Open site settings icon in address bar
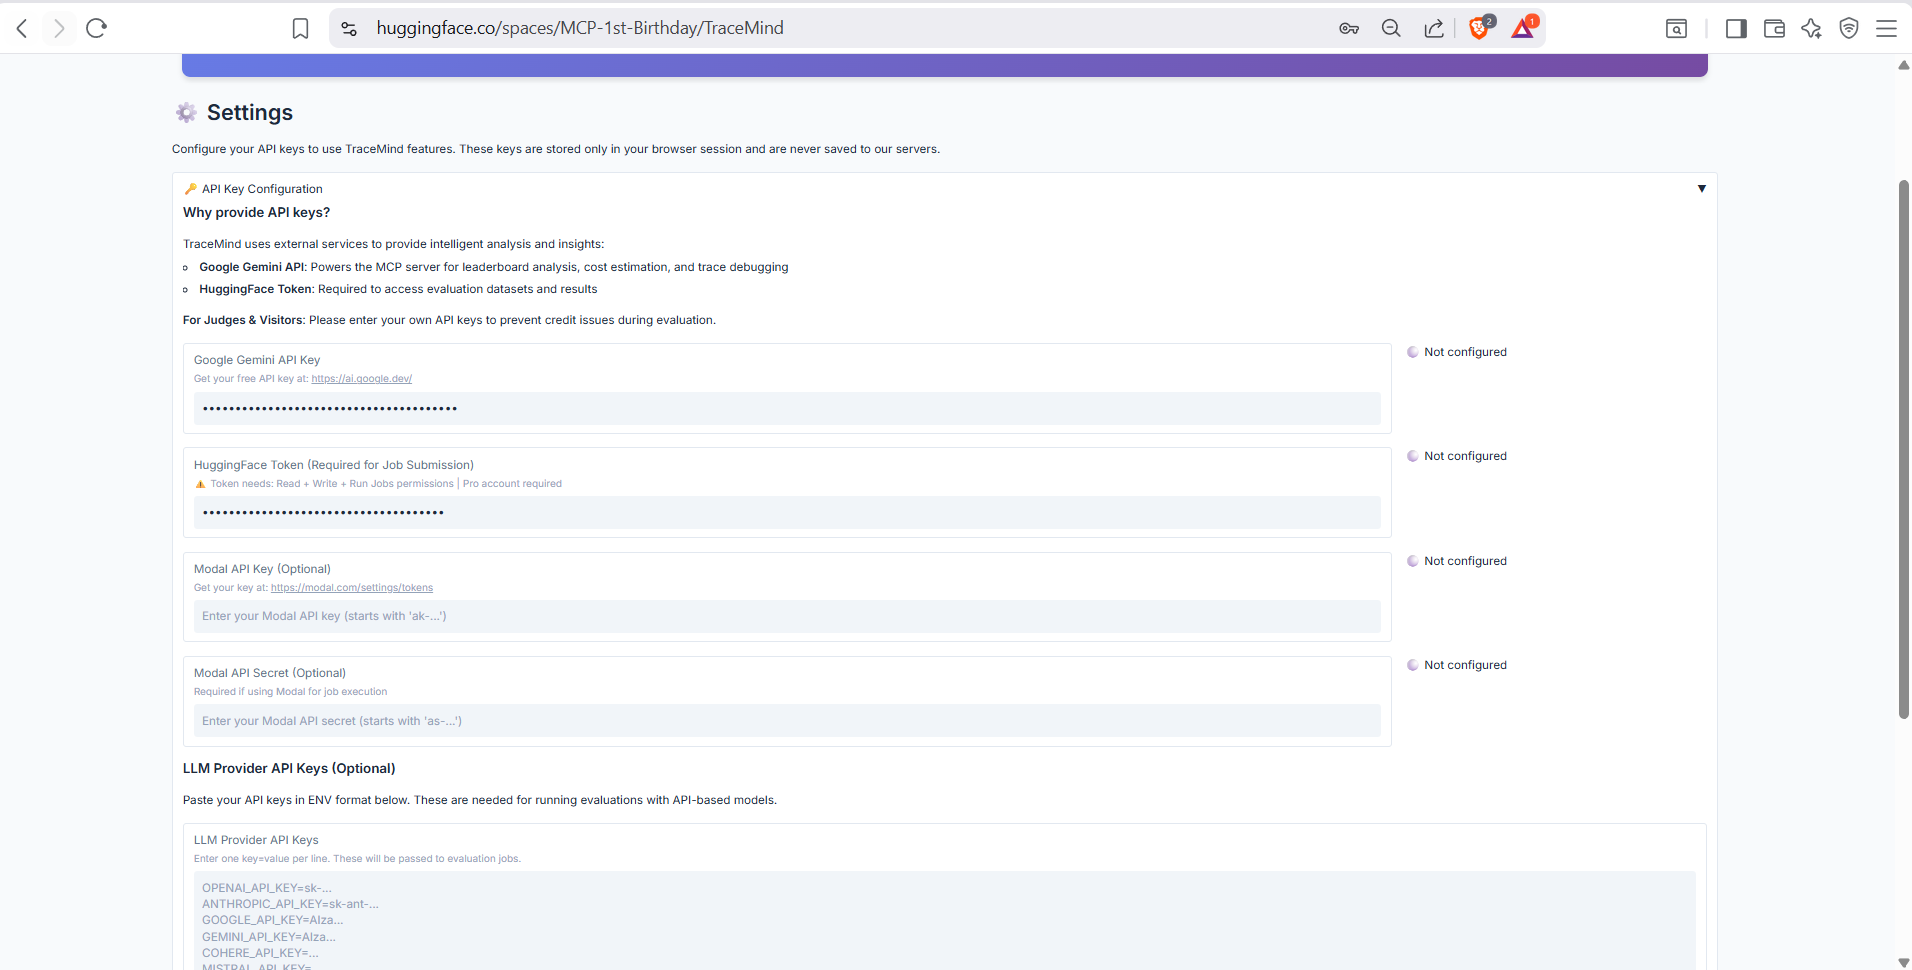Image resolution: width=1912 pixels, height=970 pixels. pyautogui.click(x=349, y=29)
